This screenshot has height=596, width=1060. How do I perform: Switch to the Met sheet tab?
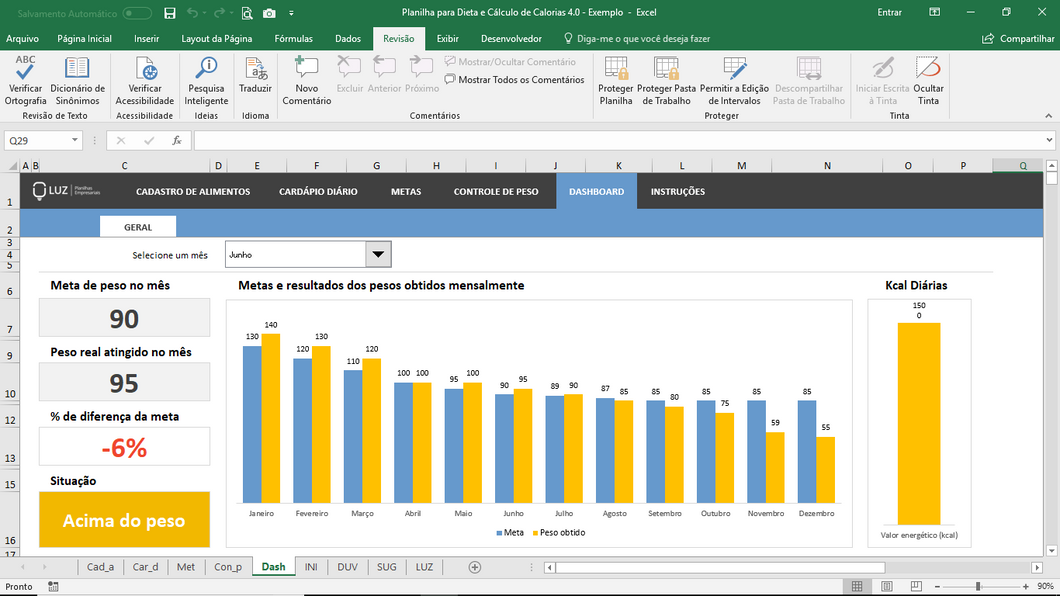(186, 567)
